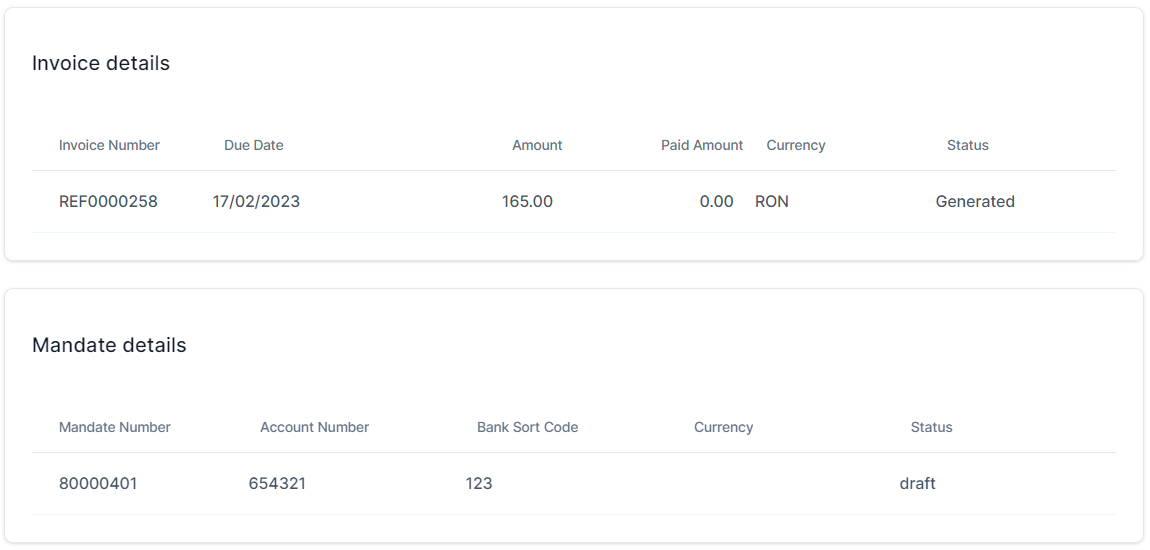This screenshot has height=550, width=1150.
Task: Click the Amount column header
Action: (x=537, y=145)
